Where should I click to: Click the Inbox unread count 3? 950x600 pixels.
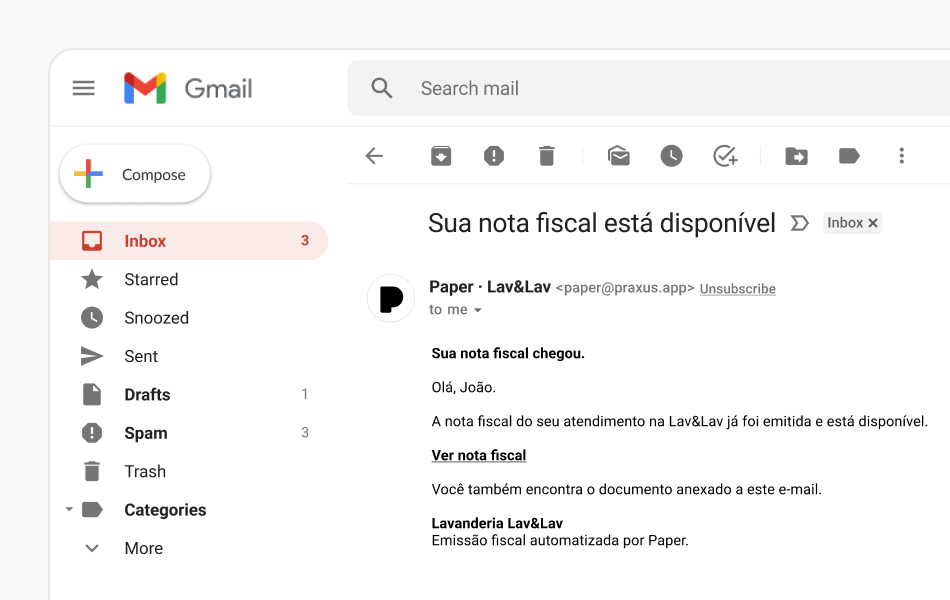[x=305, y=241]
